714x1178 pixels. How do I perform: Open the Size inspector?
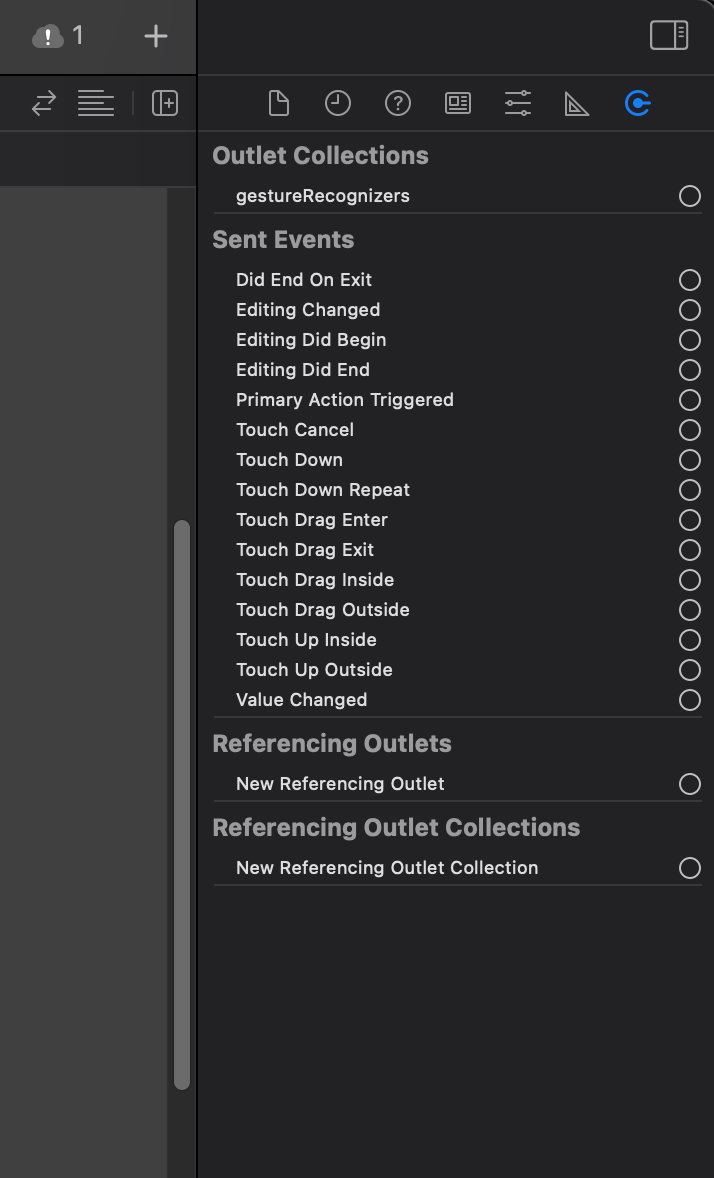[577, 103]
